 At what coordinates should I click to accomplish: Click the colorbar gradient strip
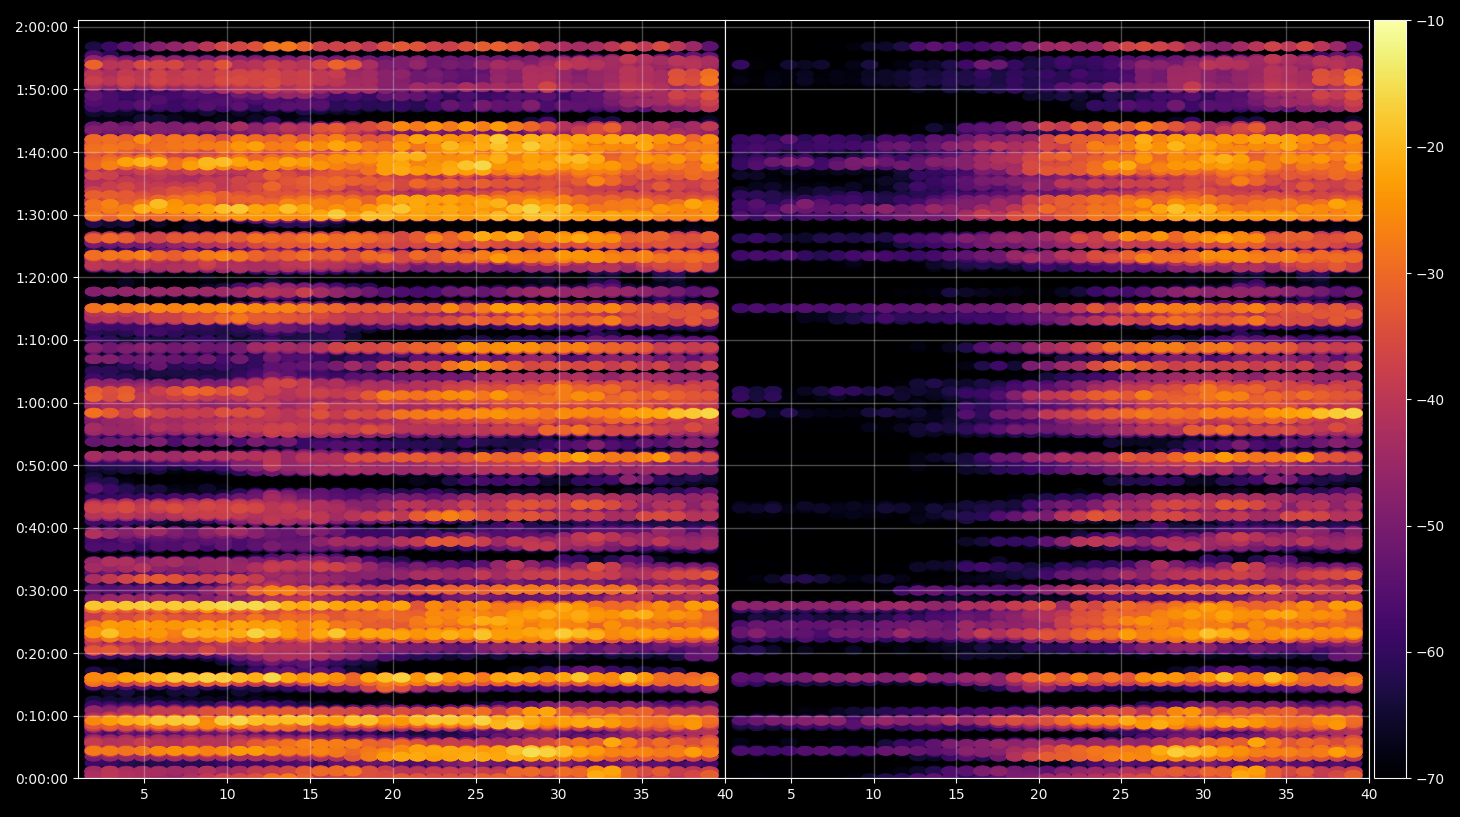(1390, 399)
